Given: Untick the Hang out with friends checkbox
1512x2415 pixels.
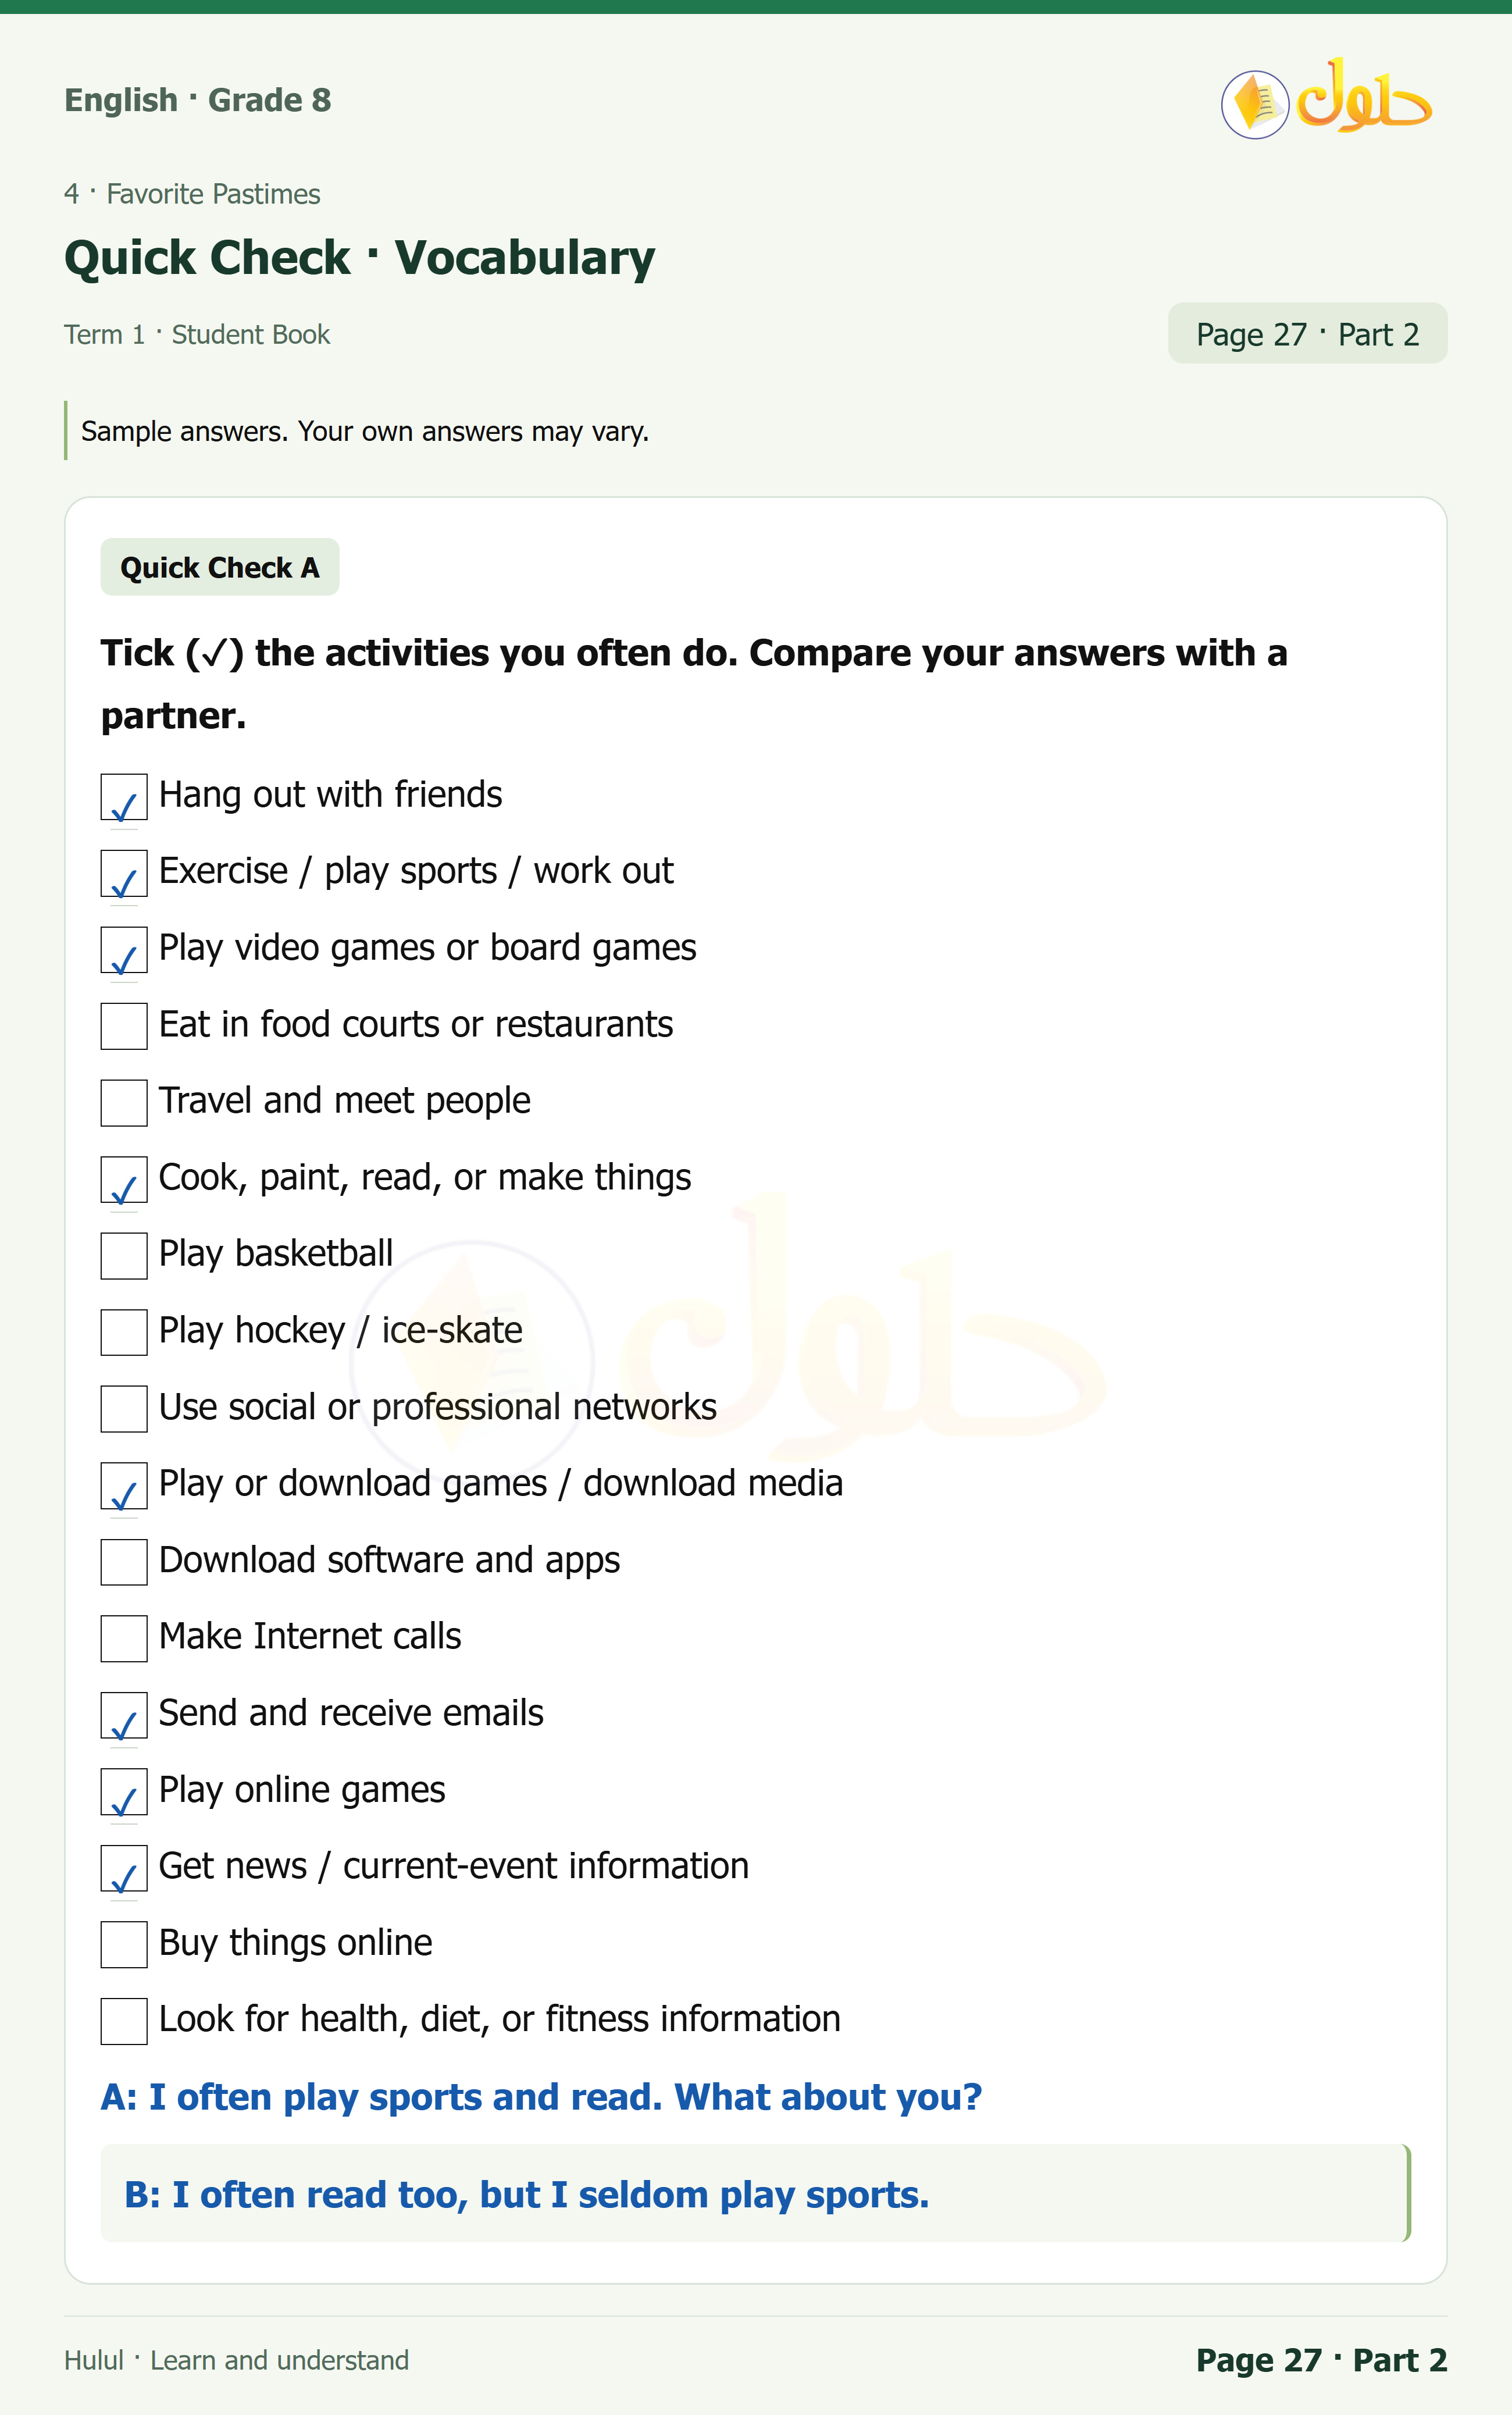Looking at the screenshot, I should coord(124,797).
